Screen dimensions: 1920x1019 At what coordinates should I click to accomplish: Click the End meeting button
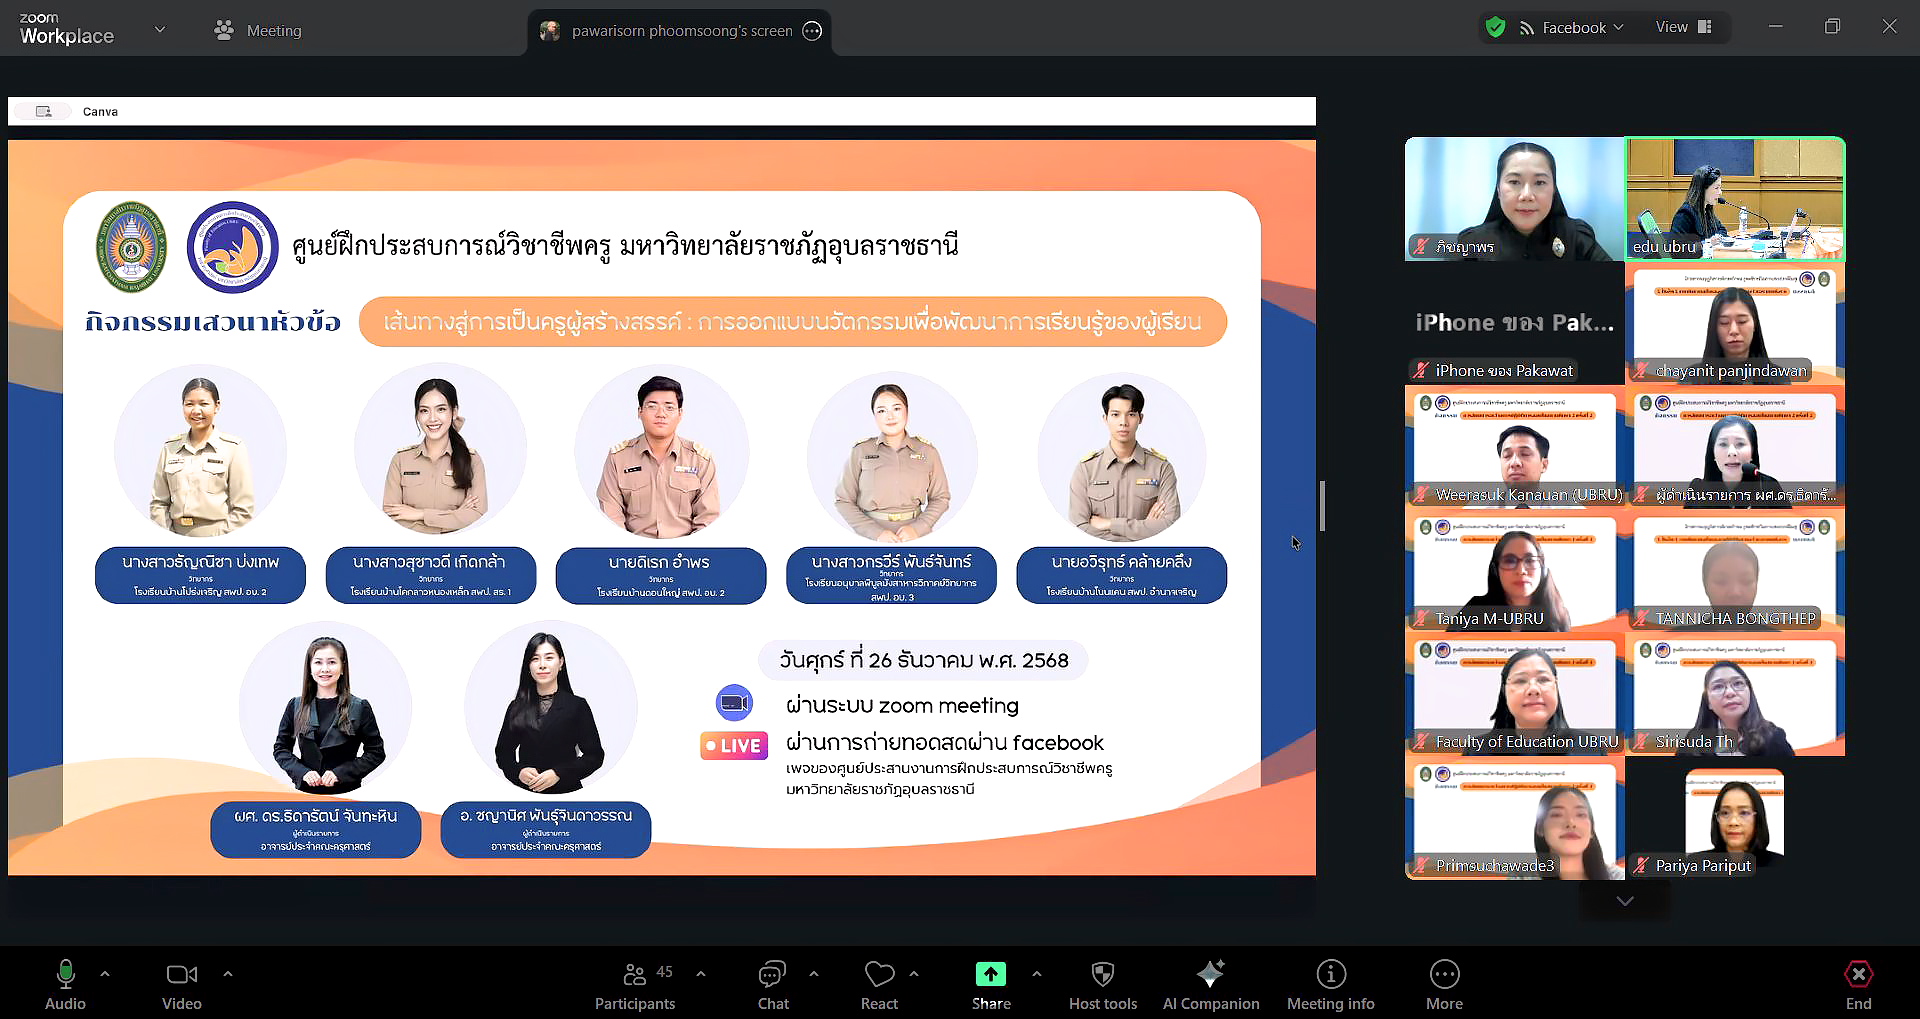coord(1858,985)
